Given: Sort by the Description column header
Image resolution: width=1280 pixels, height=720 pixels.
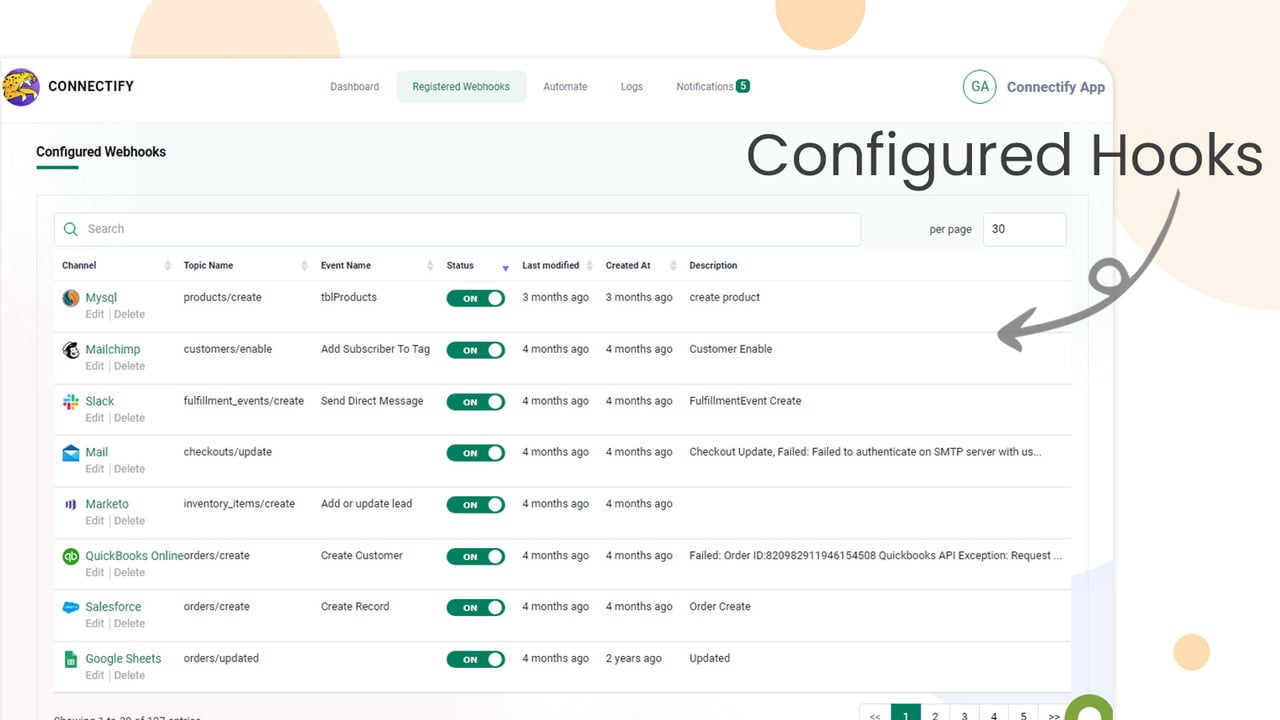Looking at the screenshot, I should pyautogui.click(x=713, y=265).
